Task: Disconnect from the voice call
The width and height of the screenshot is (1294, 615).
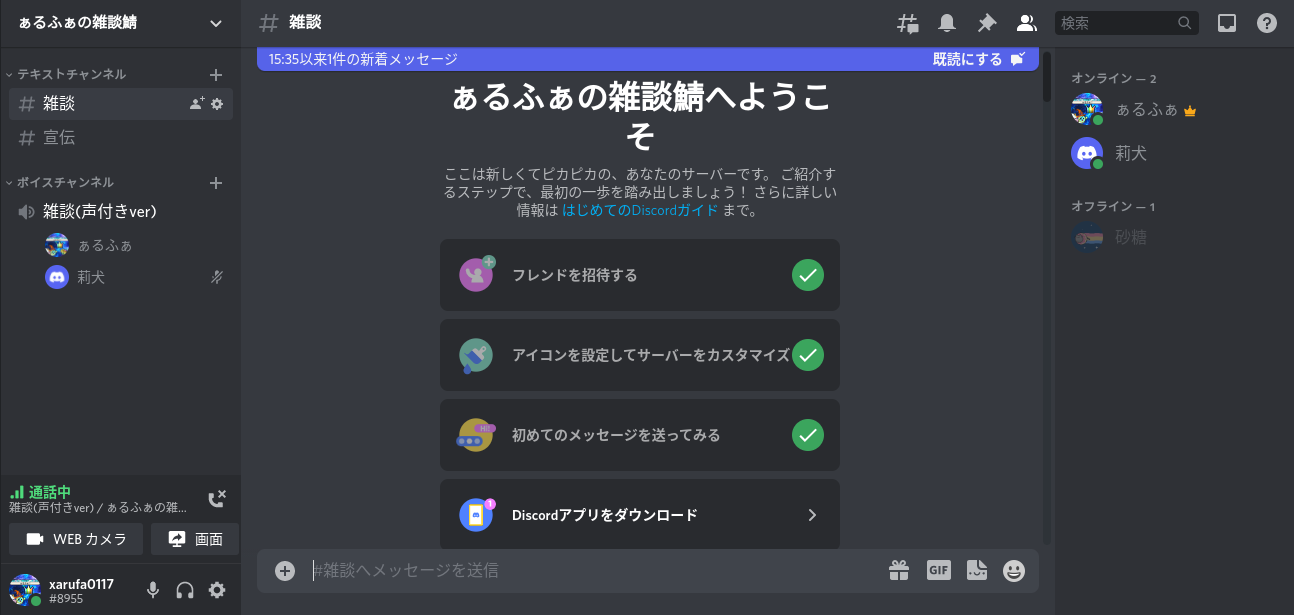Action: tap(217, 498)
